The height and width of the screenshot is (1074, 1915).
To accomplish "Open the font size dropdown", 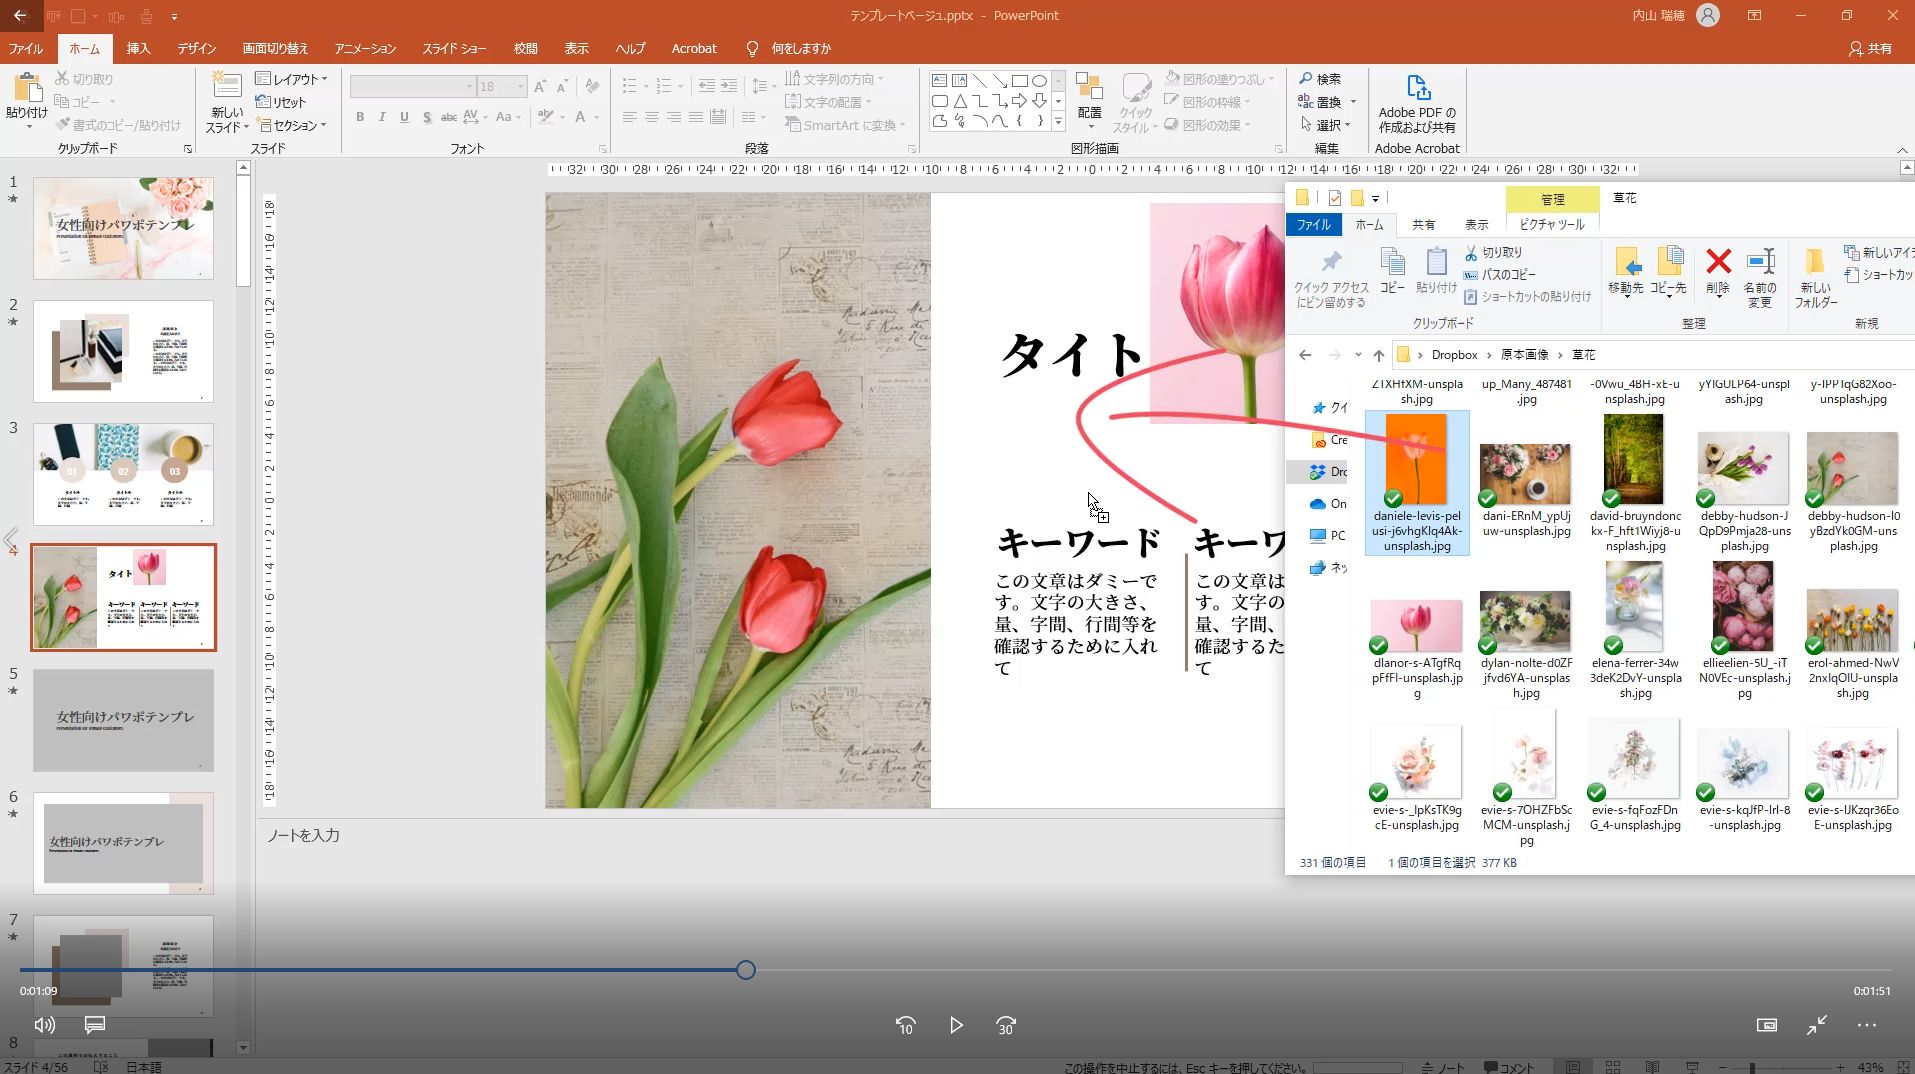I will click(520, 87).
